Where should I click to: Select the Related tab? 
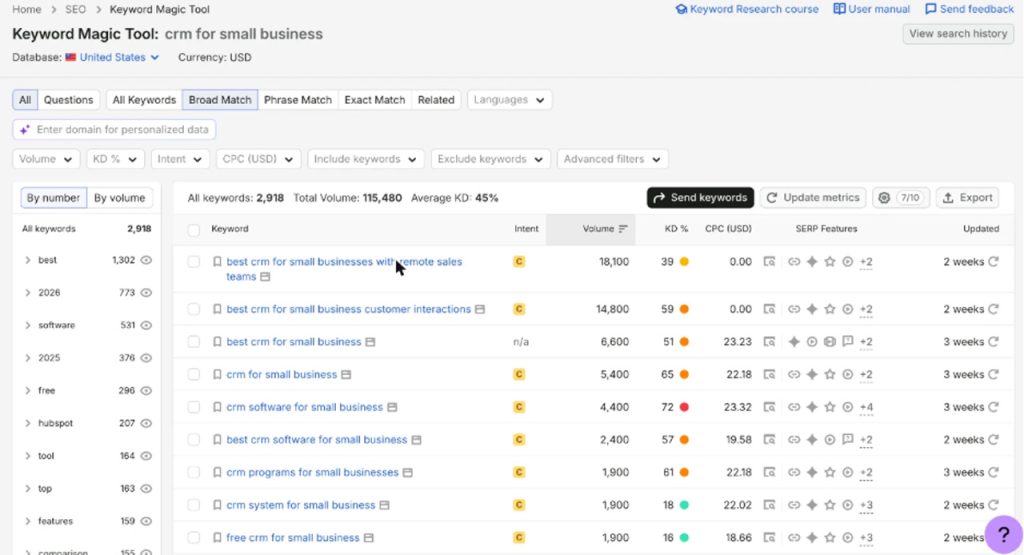[x=436, y=100]
